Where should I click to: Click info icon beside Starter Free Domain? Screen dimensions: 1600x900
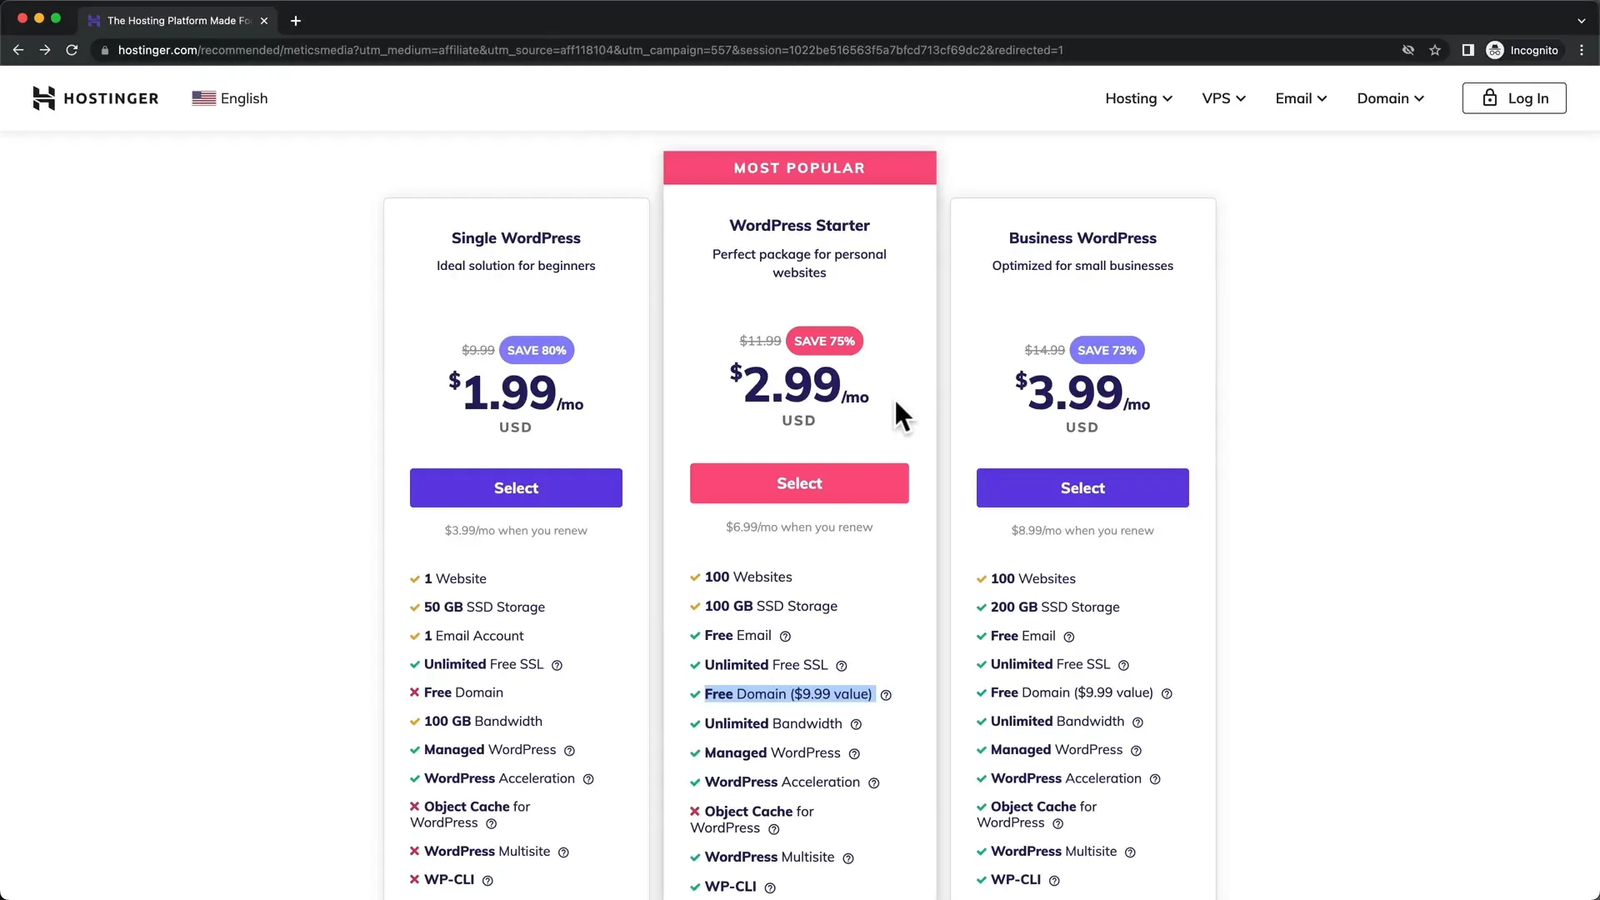886,695
